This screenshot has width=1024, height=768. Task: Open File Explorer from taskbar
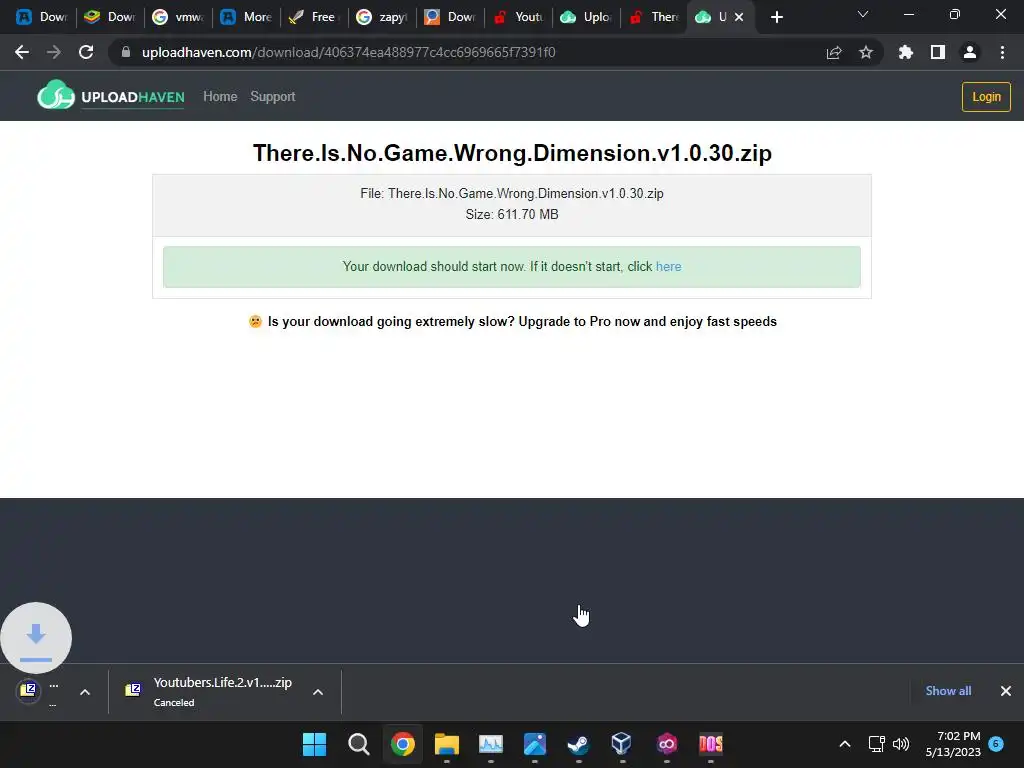coord(447,744)
